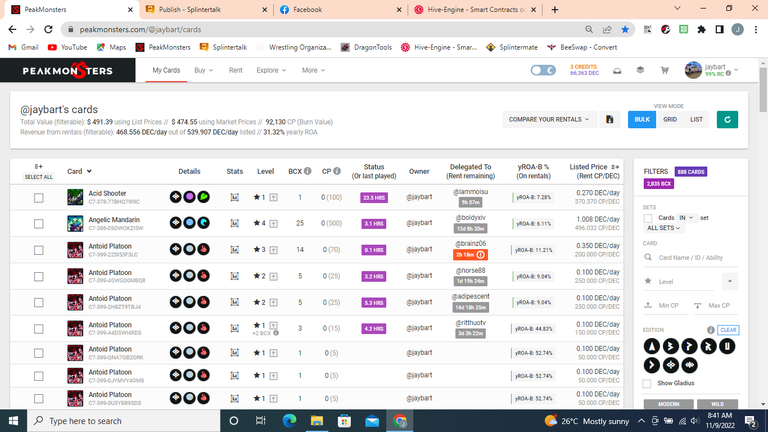
Task: Clear the edition filter with CLEAR
Action: (728, 330)
